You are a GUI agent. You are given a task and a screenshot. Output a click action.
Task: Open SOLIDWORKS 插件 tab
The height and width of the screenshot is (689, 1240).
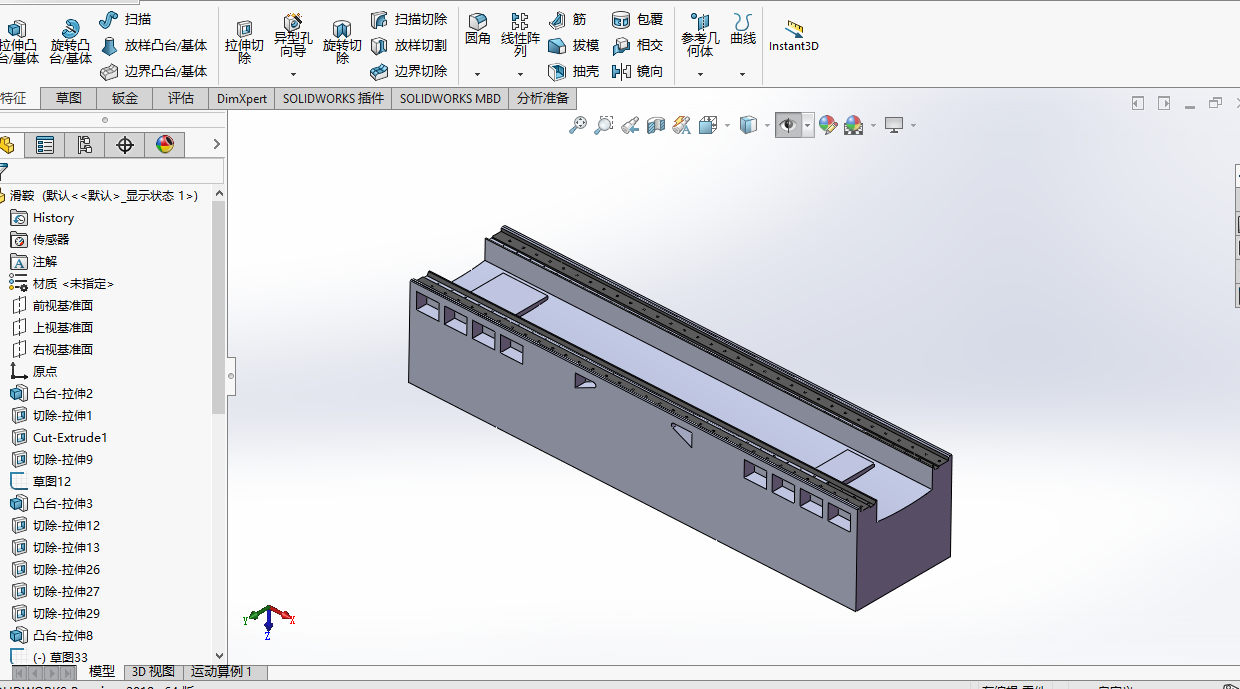[333, 98]
